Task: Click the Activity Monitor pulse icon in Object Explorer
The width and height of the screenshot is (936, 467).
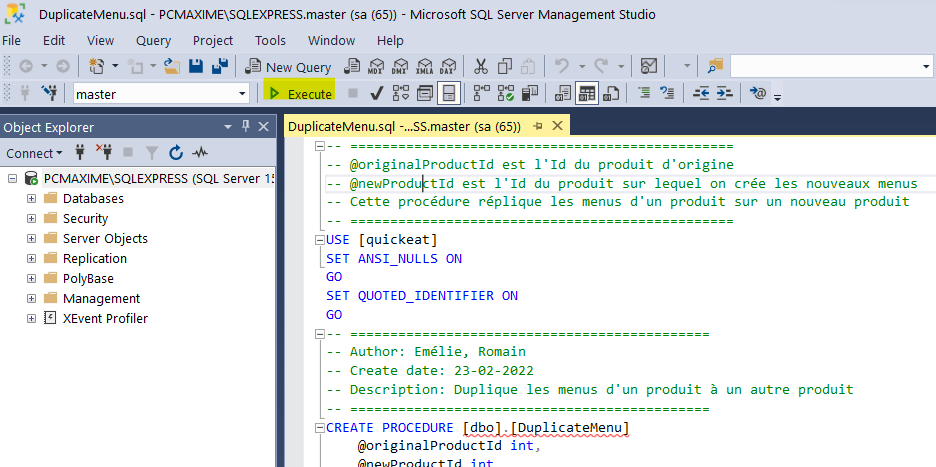Action: coord(200,153)
